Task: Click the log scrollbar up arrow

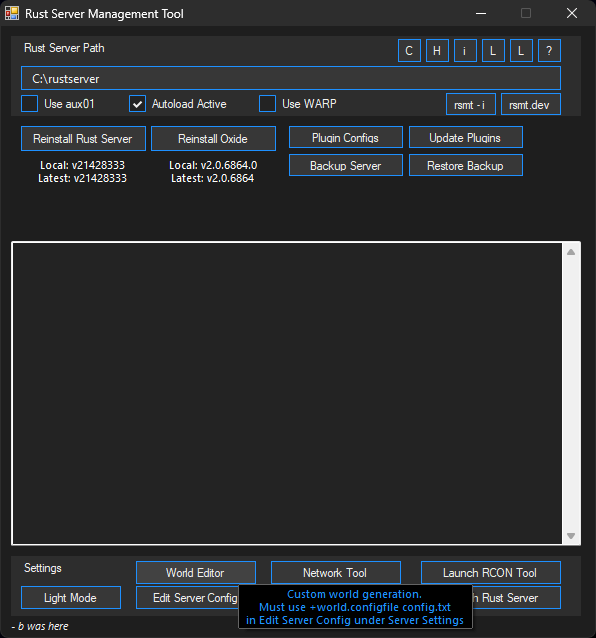Action: point(571,252)
